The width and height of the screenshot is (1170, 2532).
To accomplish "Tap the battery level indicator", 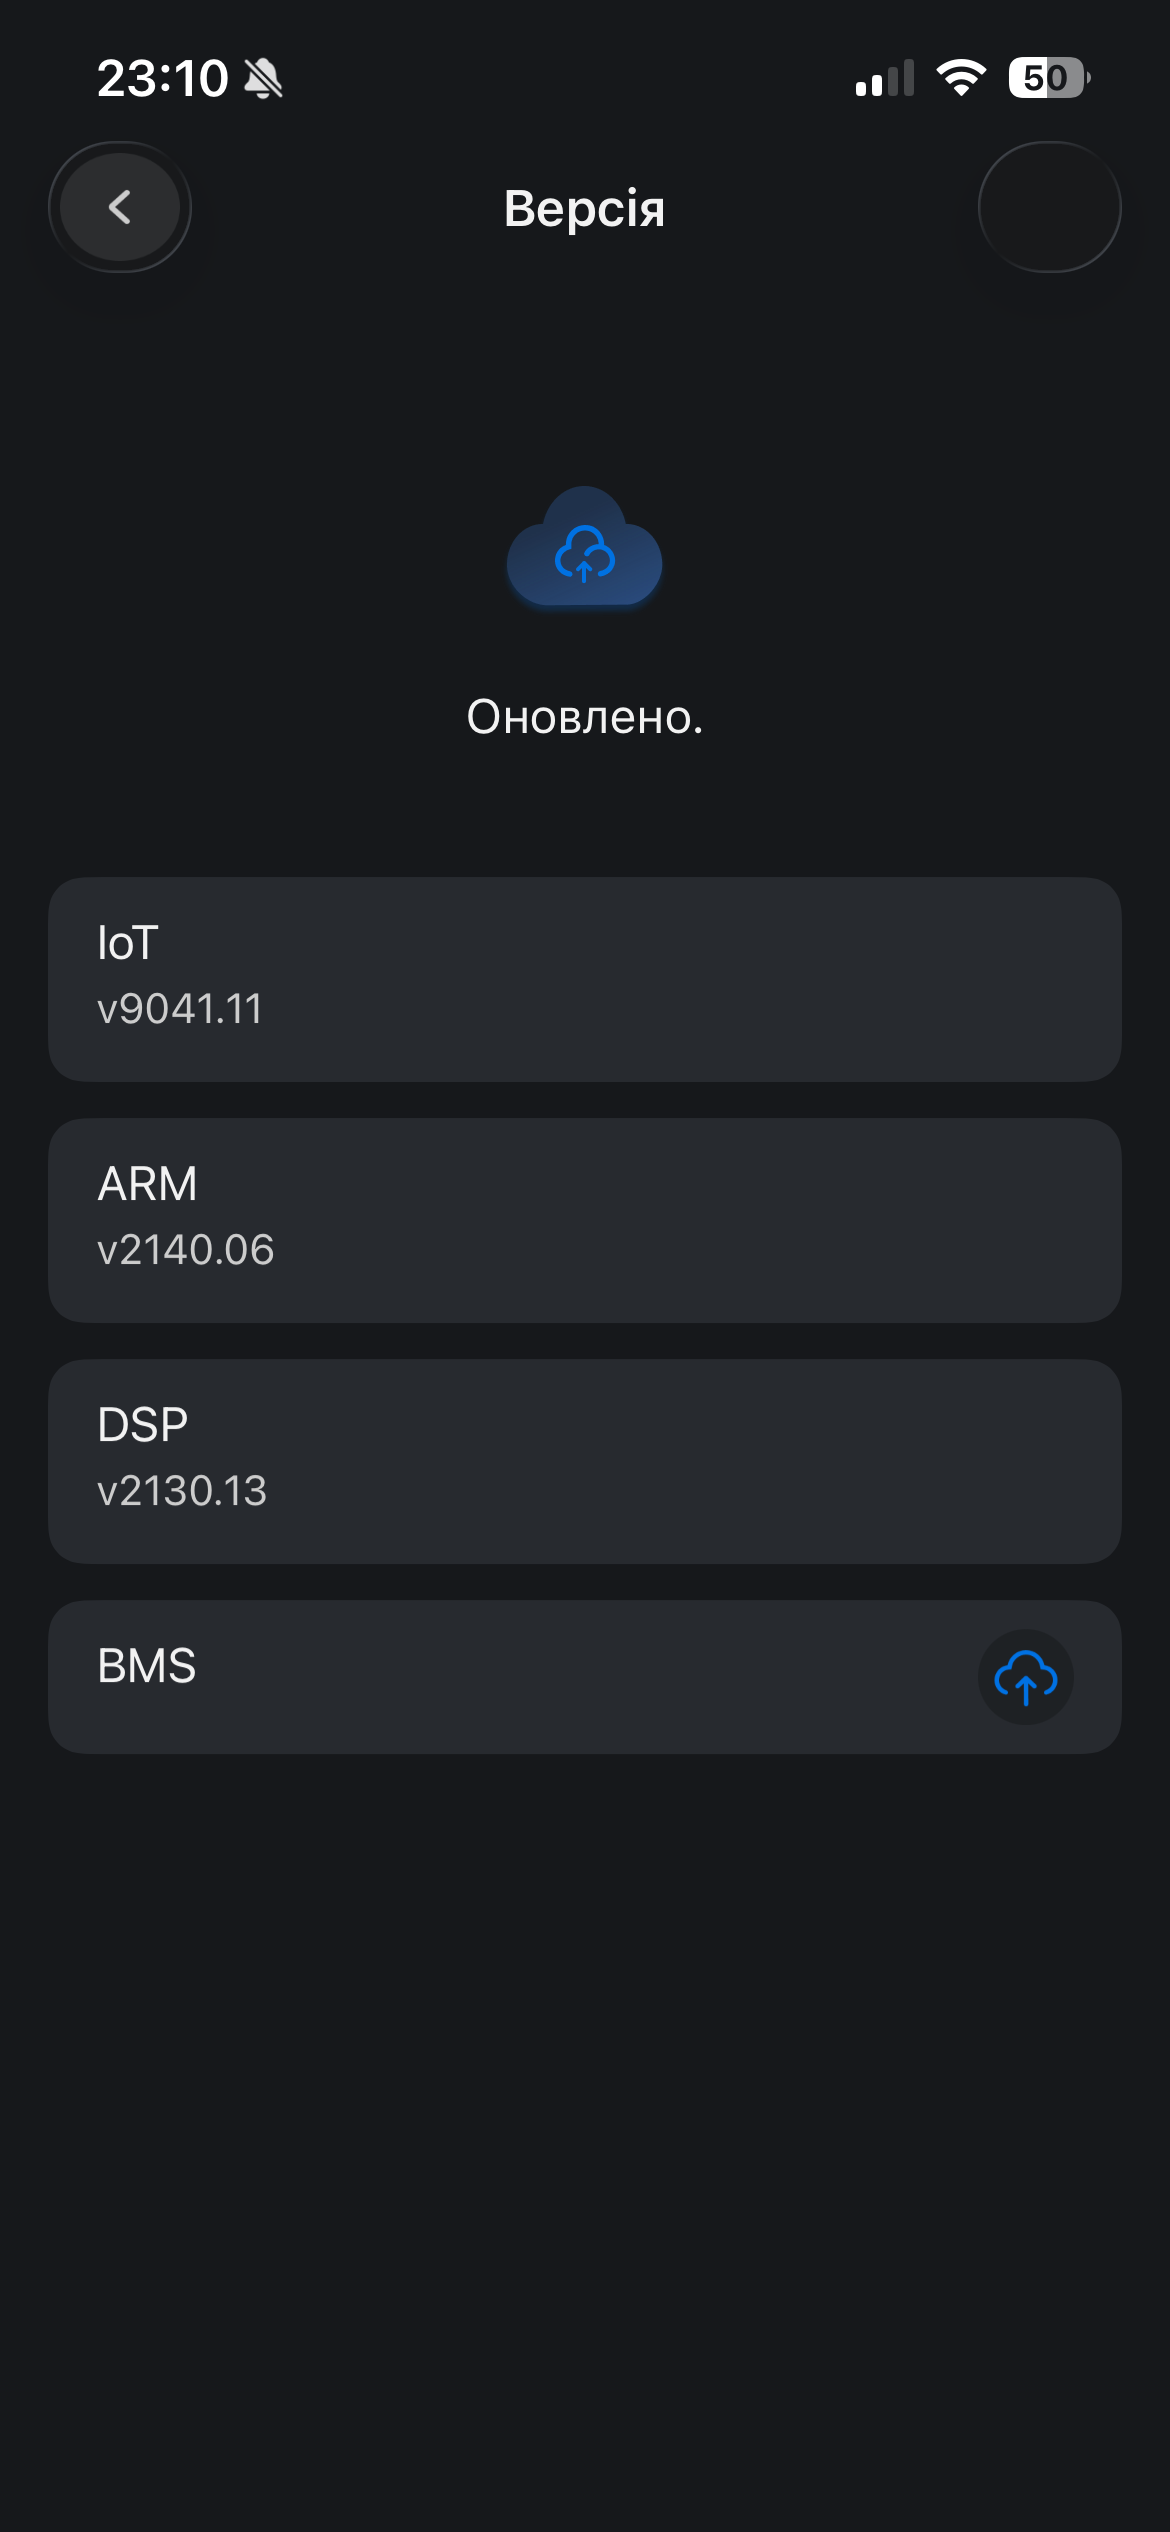I will [1047, 78].
